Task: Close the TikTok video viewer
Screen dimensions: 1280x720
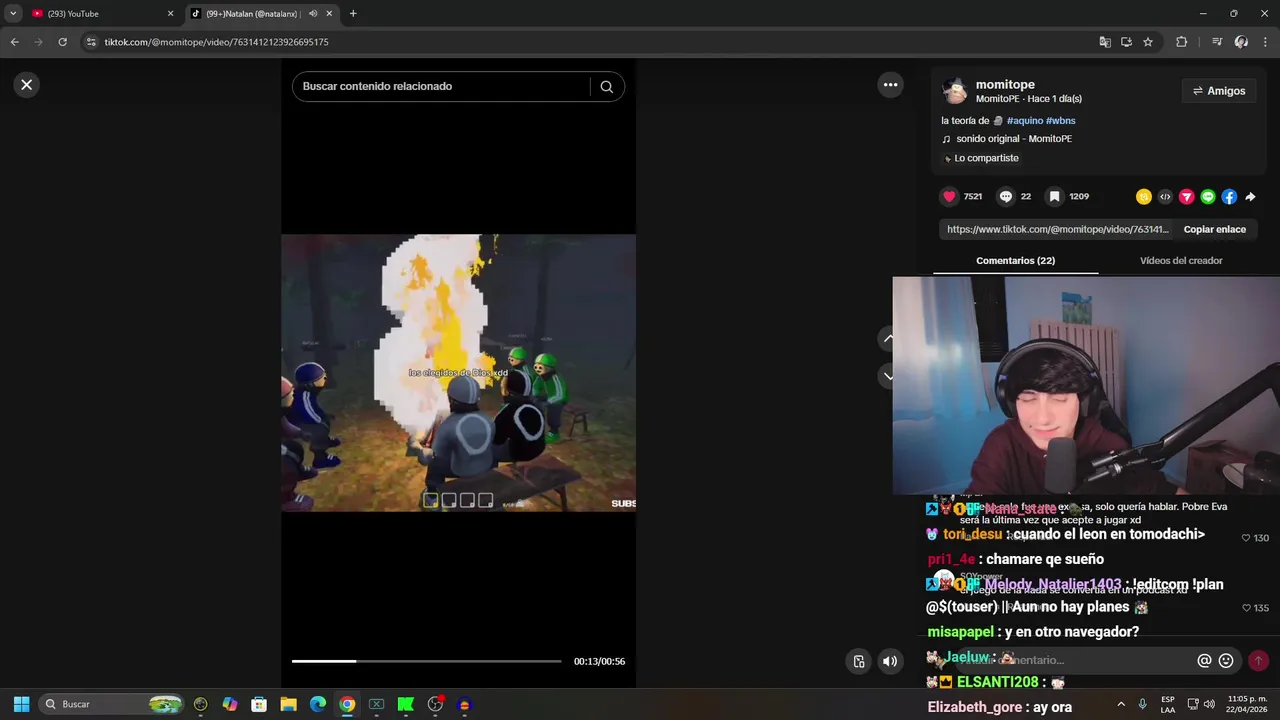Action: click(x=27, y=85)
